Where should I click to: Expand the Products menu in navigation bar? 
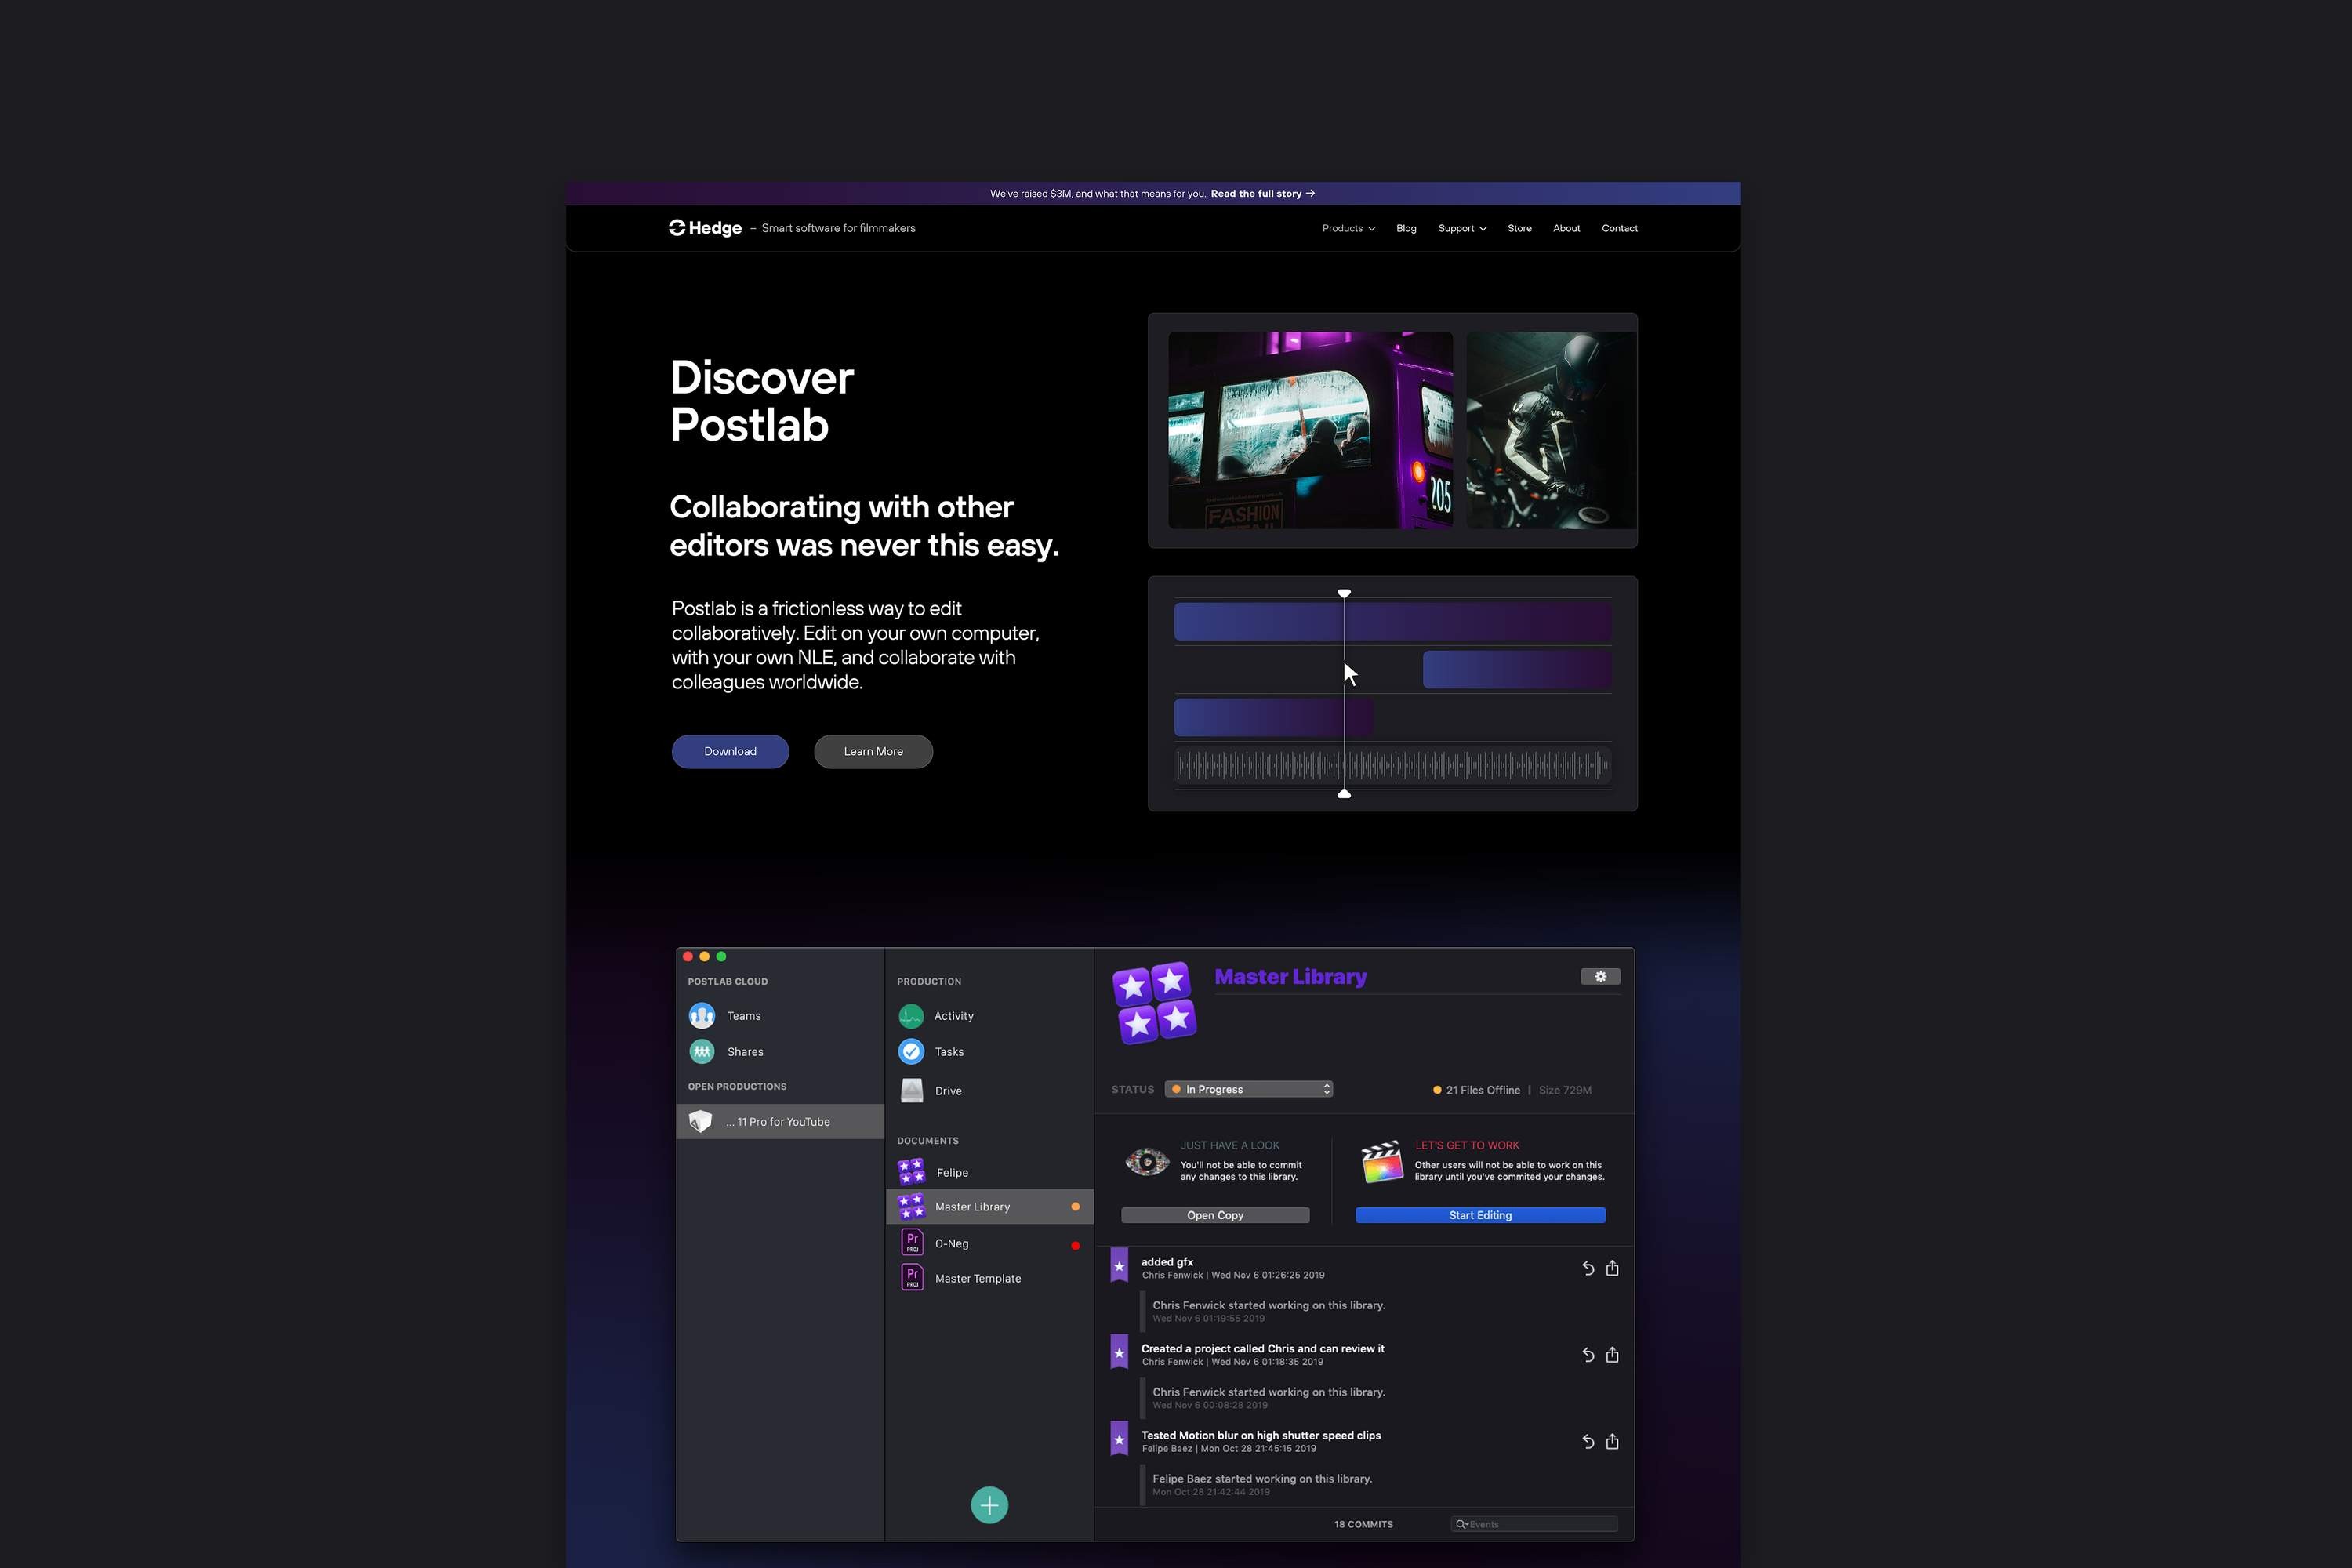[x=1348, y=227]
